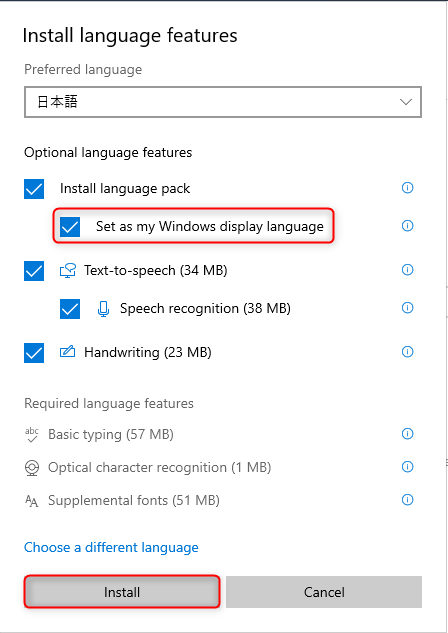
Task: Click the Text-to-speech (34 MB) label
Action: (x=156, y=270)
